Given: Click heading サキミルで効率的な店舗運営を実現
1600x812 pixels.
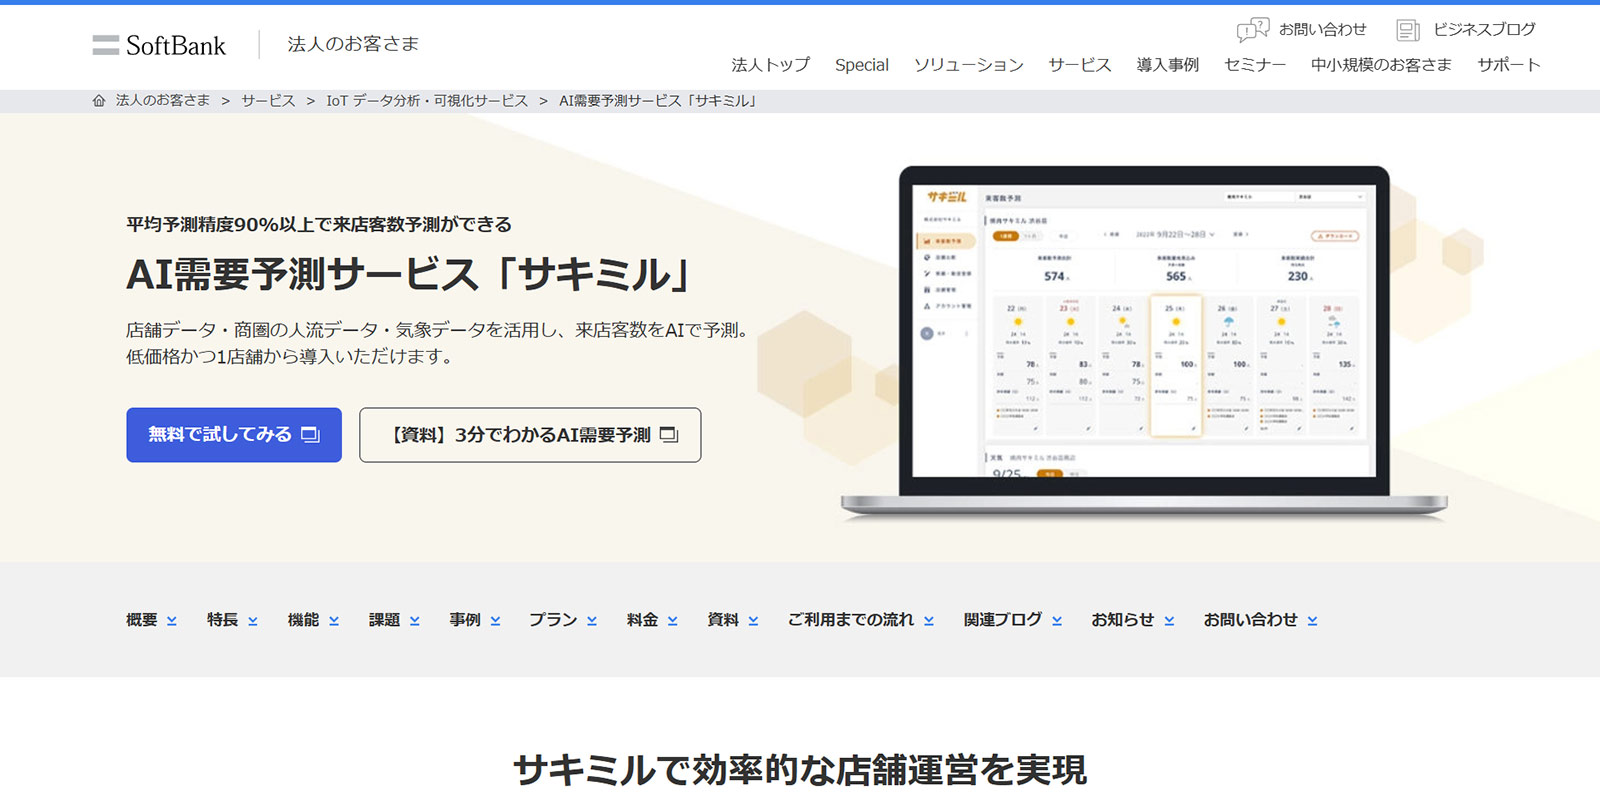Looking at the screenshot, I should click(x=800, y=770).
